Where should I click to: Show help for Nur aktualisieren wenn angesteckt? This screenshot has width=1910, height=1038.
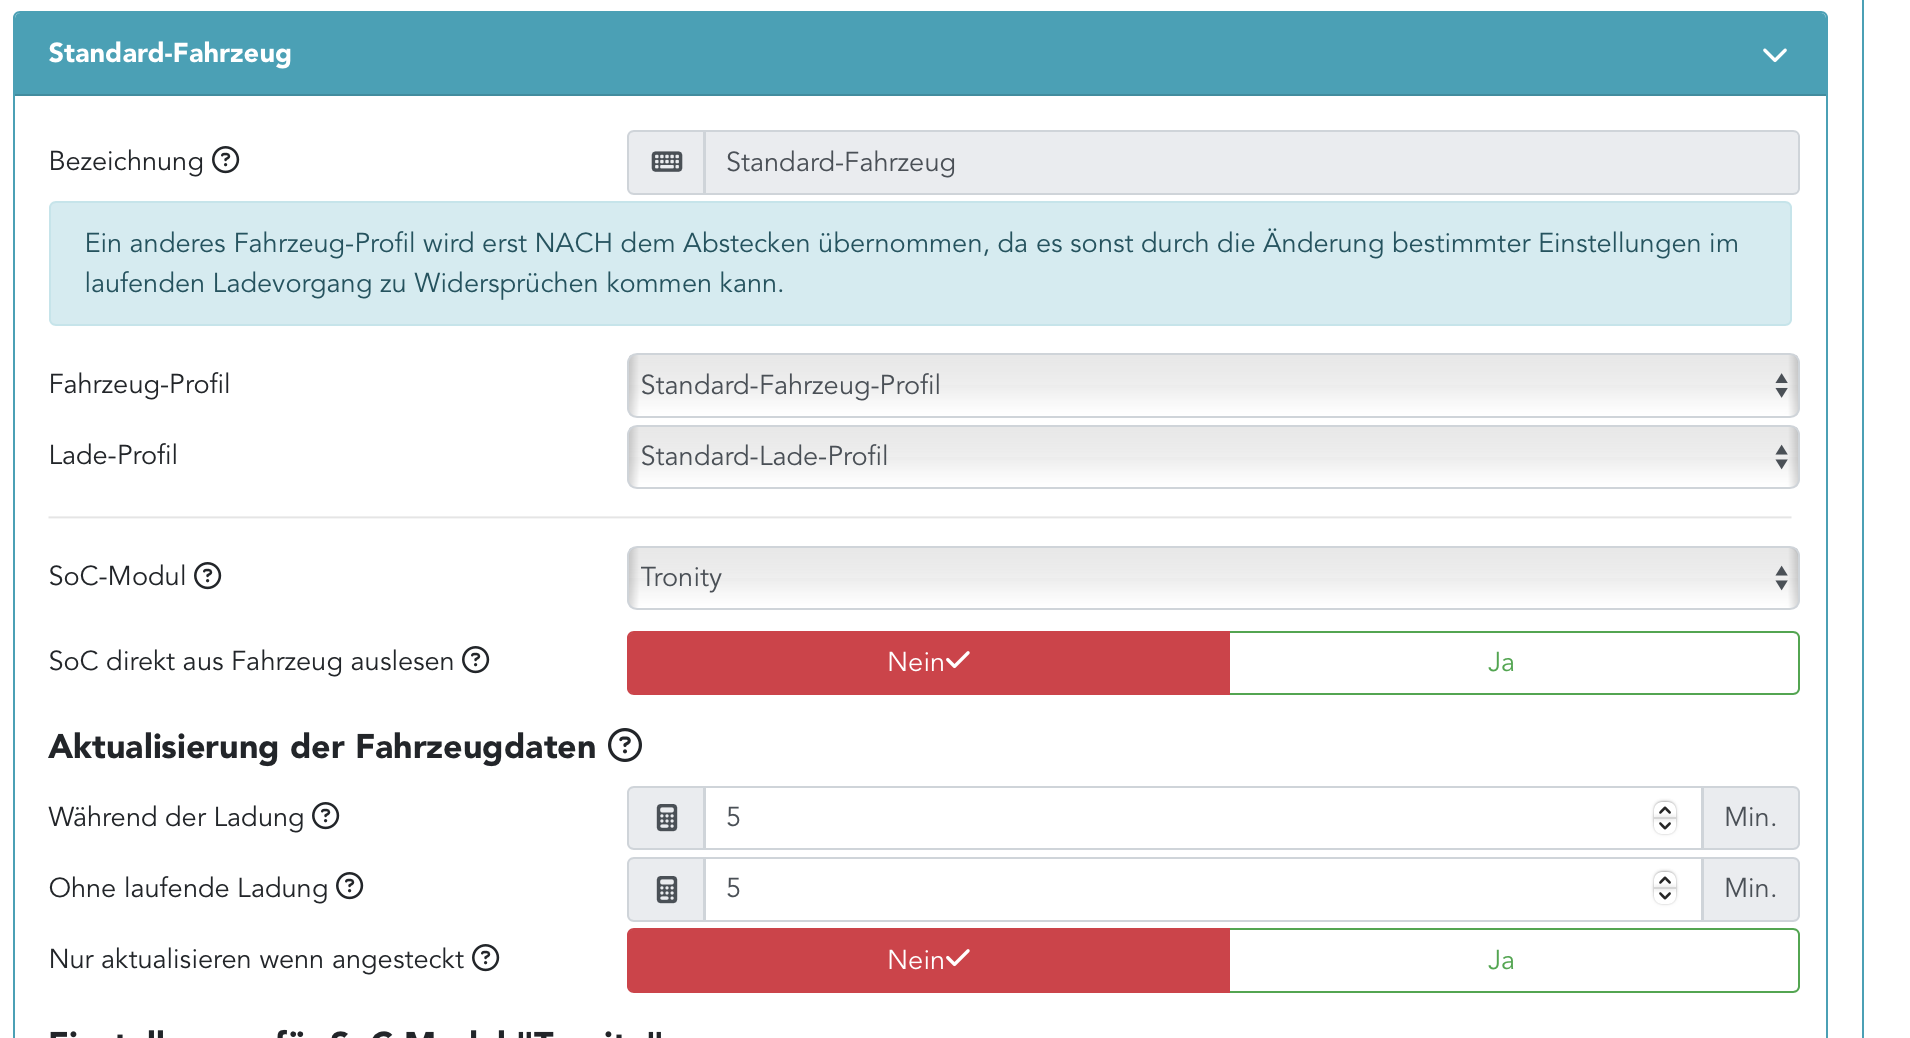(485, 958)
